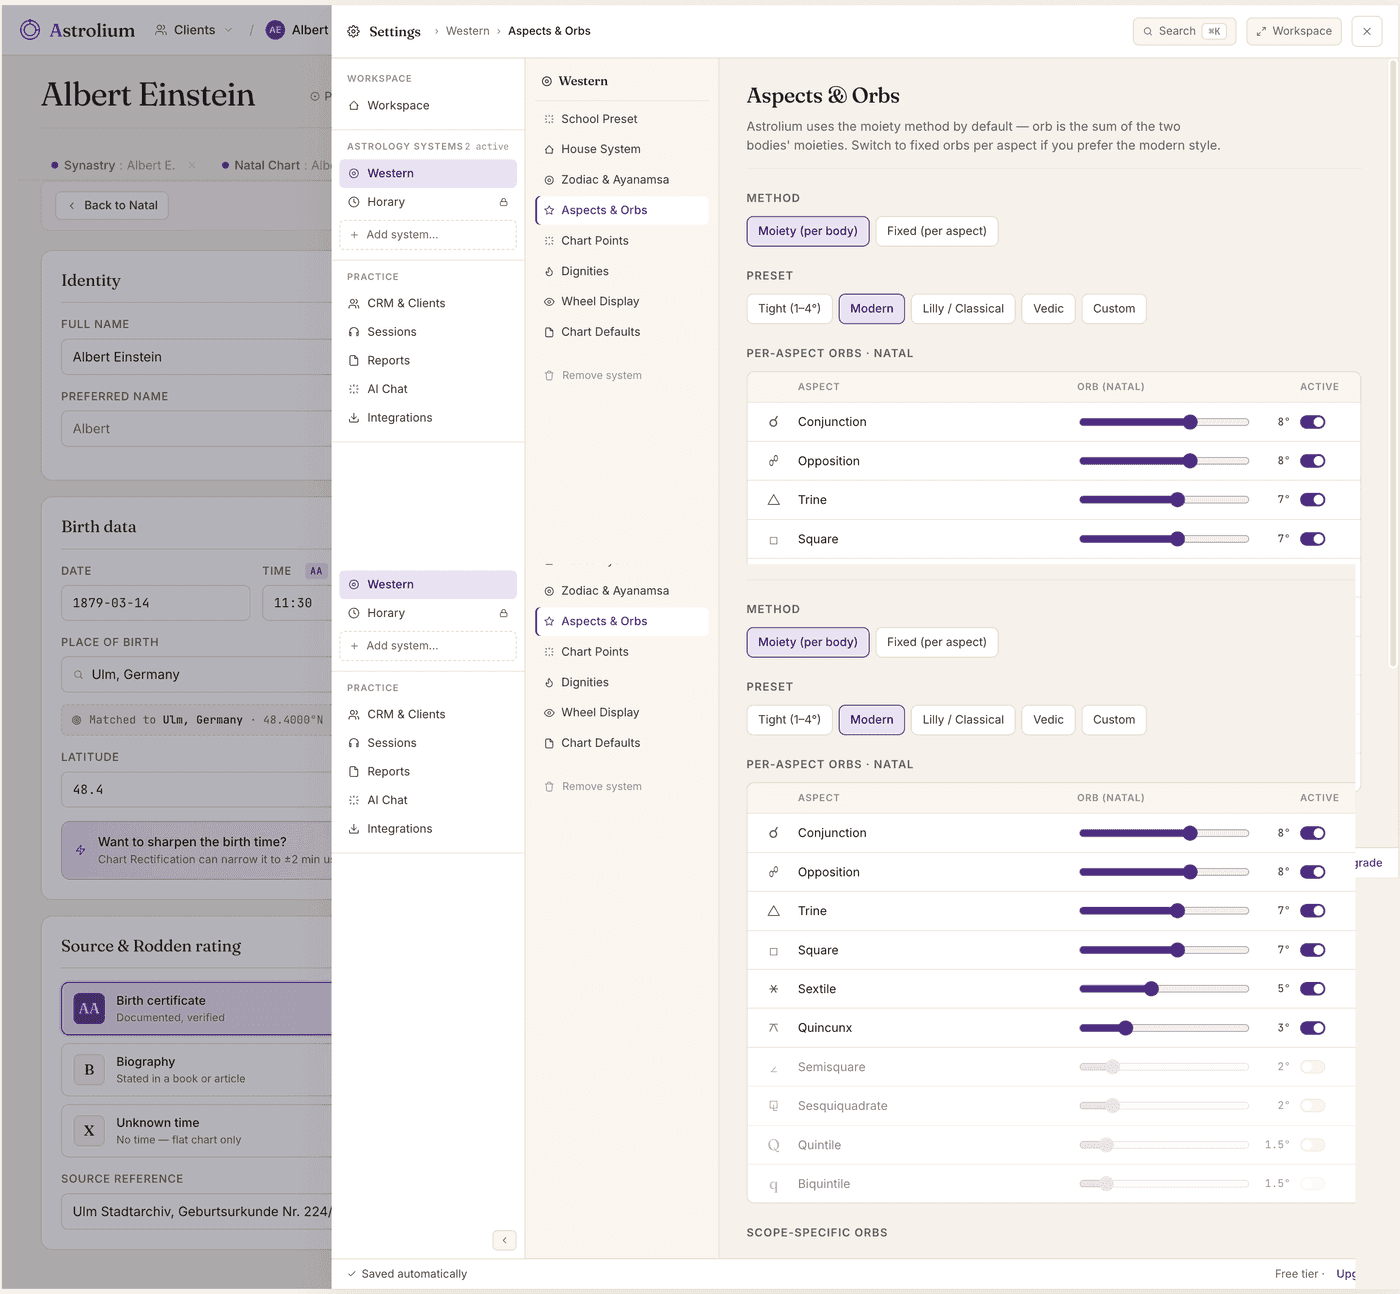
Task: Click the AE avatar next to Albert
Action: 275,30
